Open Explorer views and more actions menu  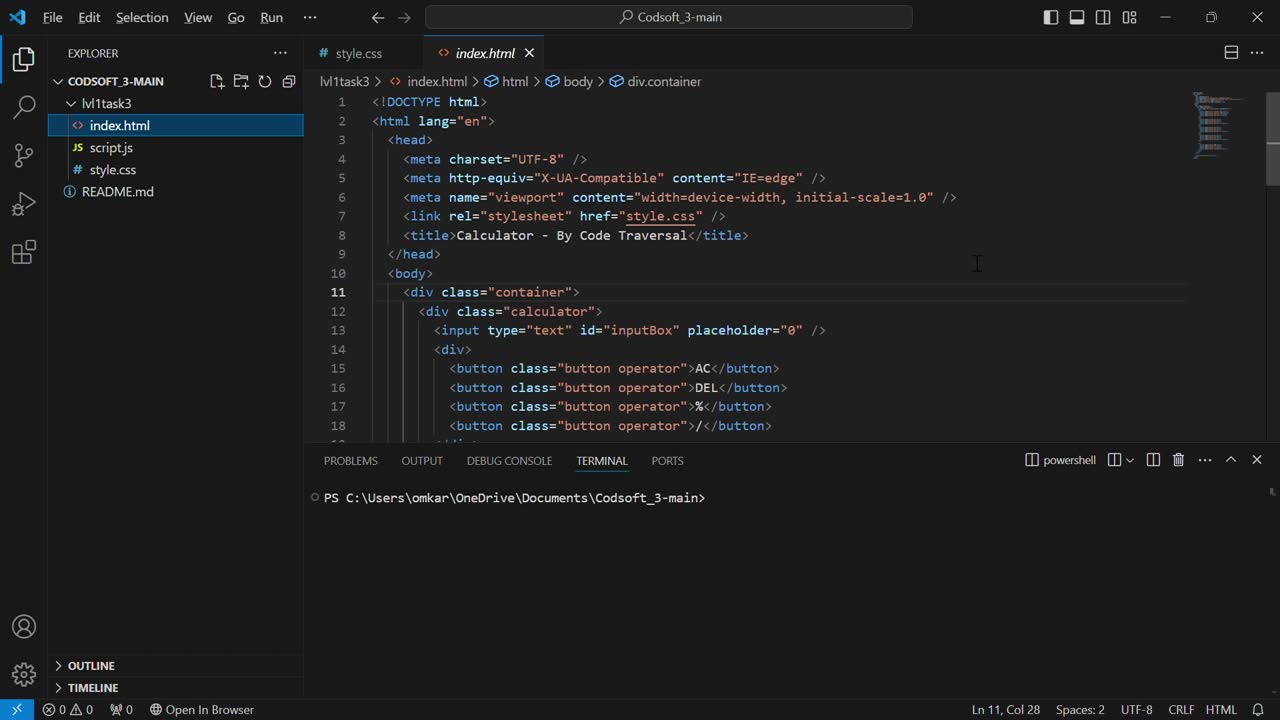point(280,53)
